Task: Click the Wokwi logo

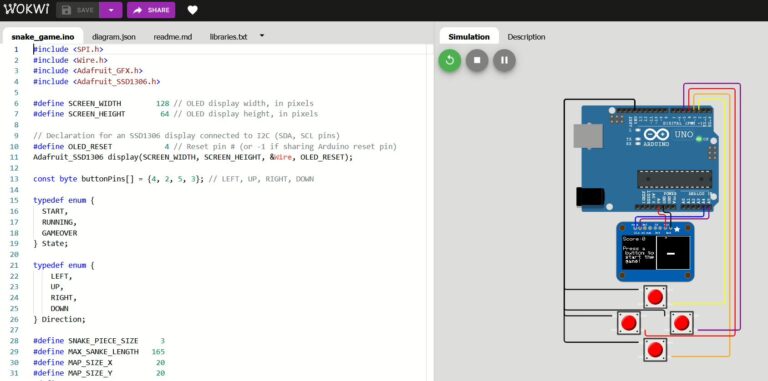Action: coord(26,9)
